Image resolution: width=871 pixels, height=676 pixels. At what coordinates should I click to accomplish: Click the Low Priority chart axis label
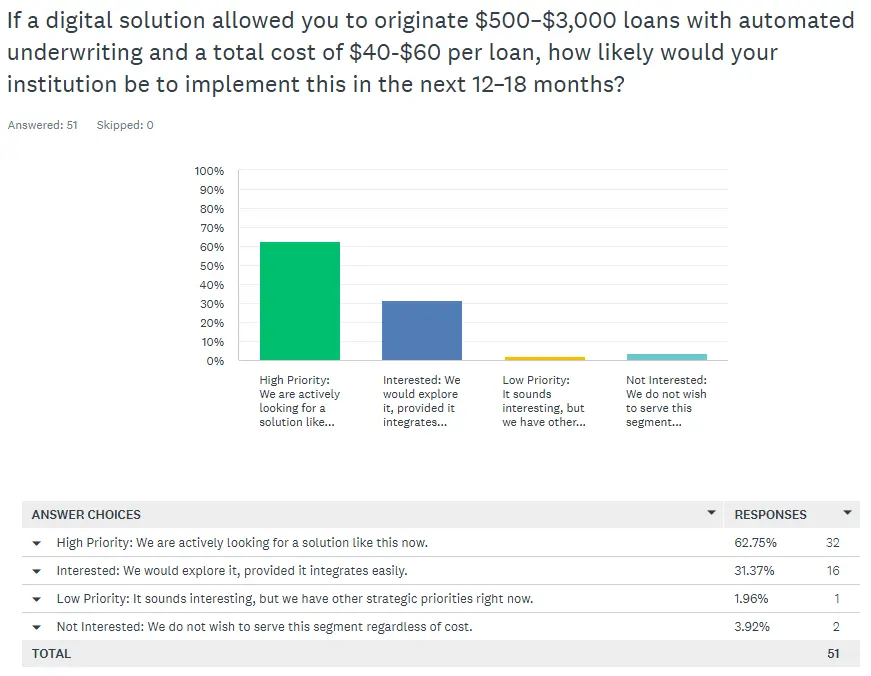coord(543,401)
